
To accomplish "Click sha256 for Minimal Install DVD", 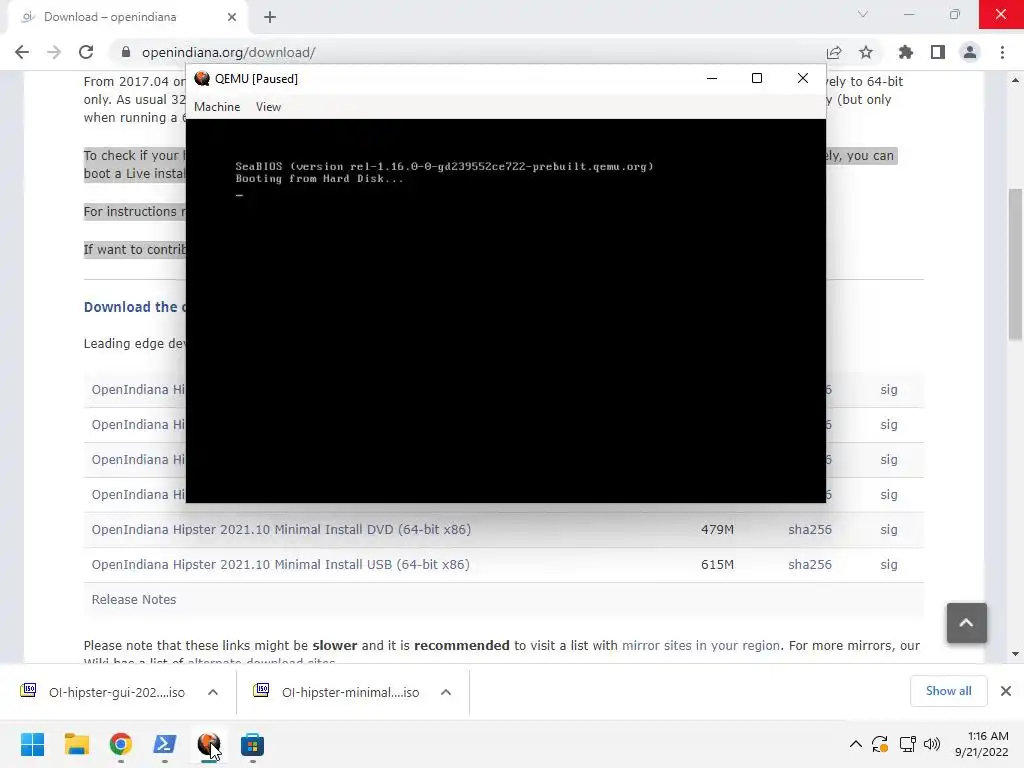I will tap(810, 530).
